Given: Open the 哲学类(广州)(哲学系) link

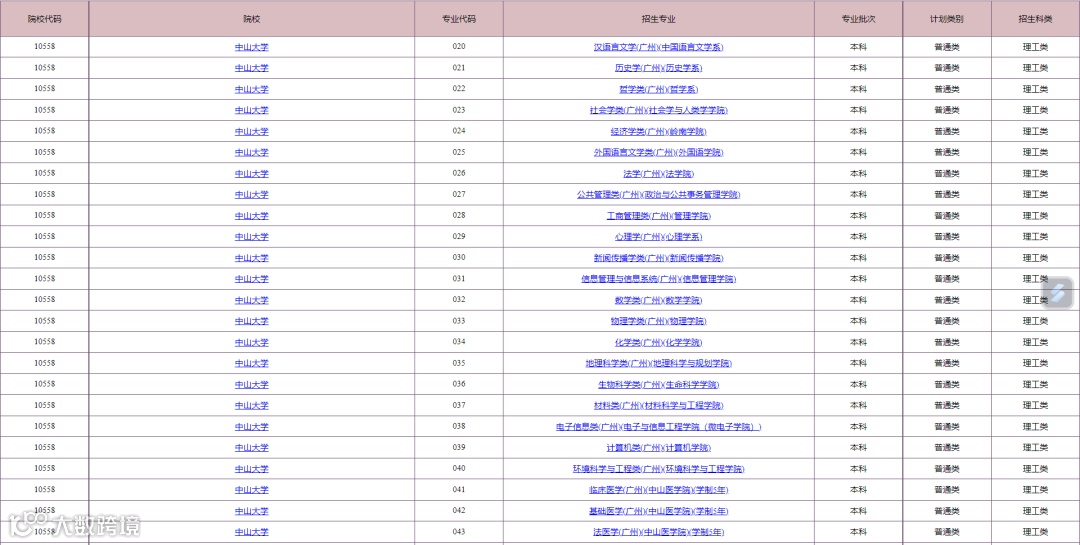Looking at the screenshot, I should tap(658, 89).
